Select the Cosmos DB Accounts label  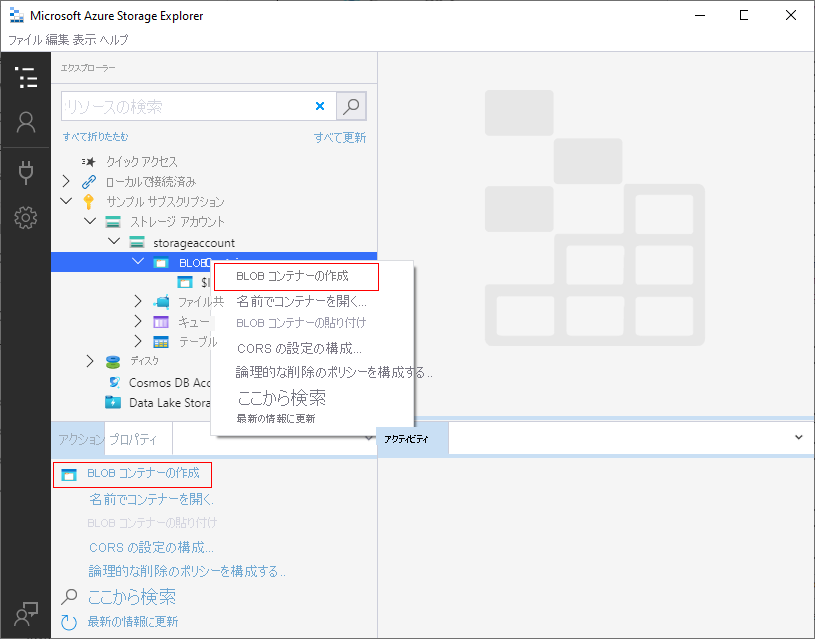[169, 383]
